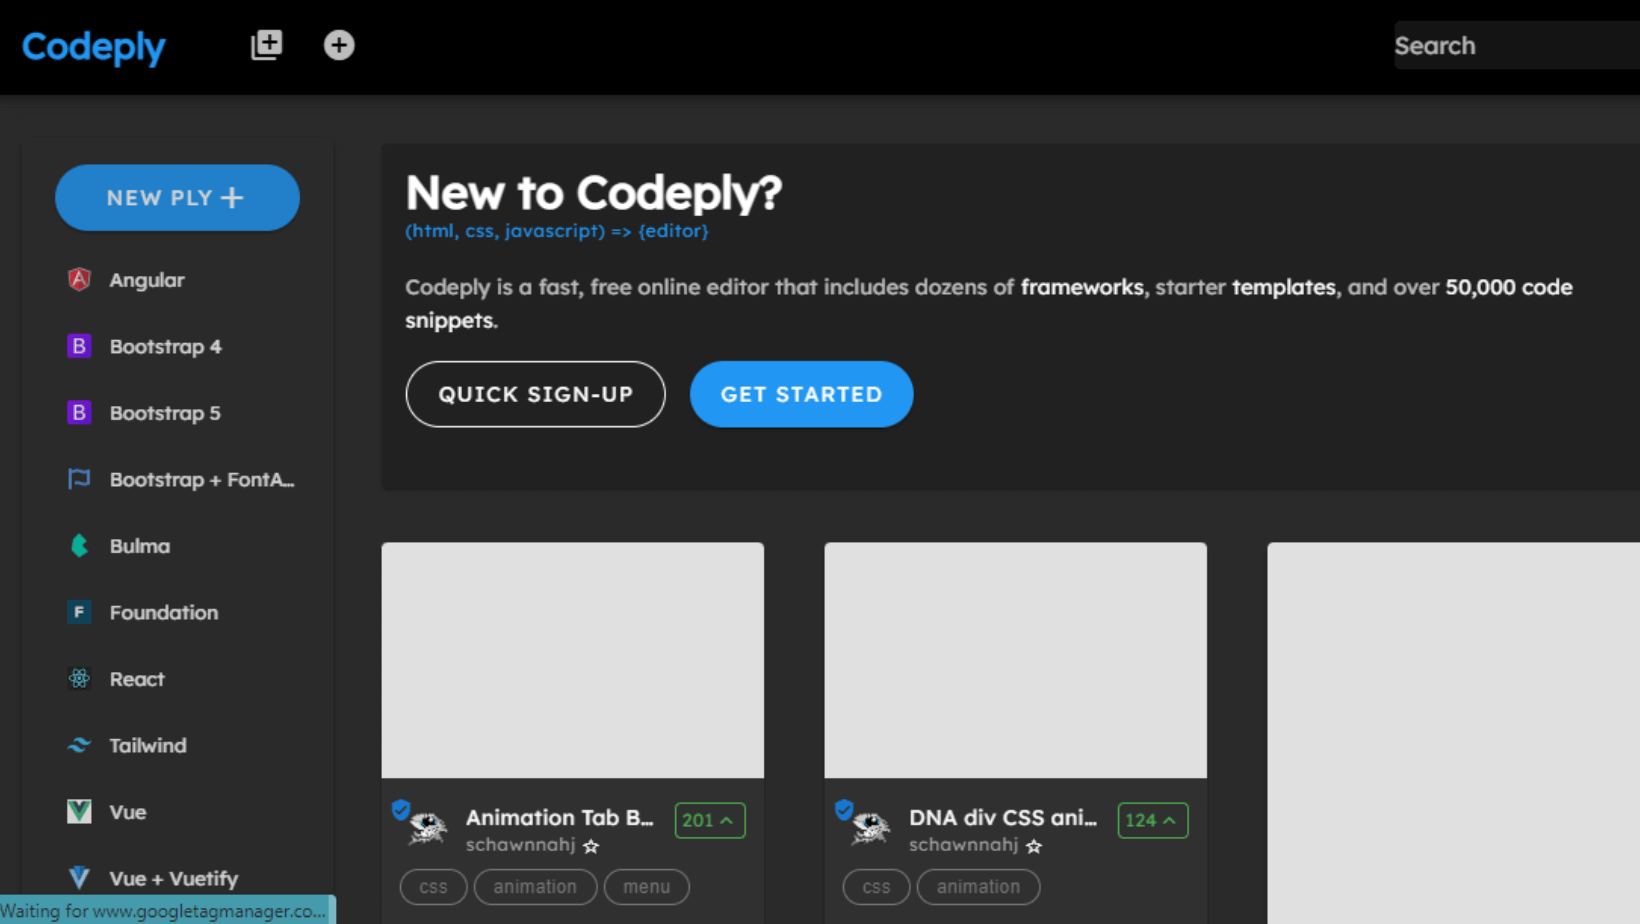Click the add-to-collection icon in header
1640x924 pixels.
[266, 45]
